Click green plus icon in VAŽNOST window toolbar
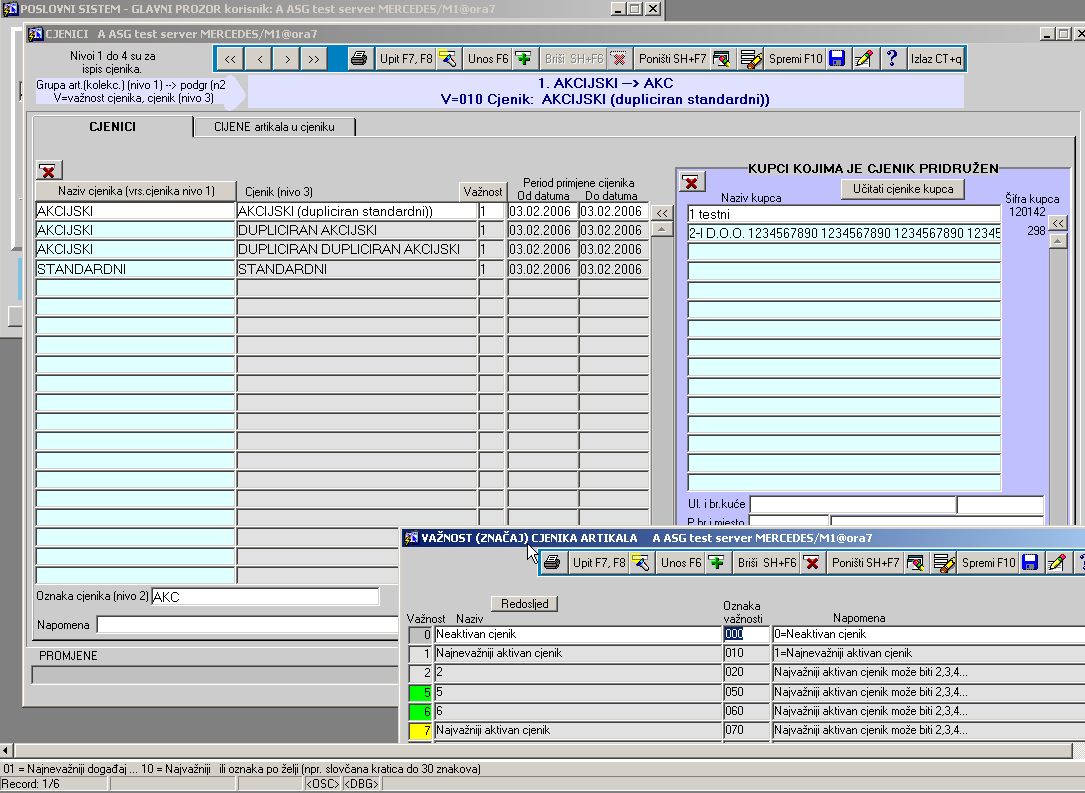 (717, 563)
